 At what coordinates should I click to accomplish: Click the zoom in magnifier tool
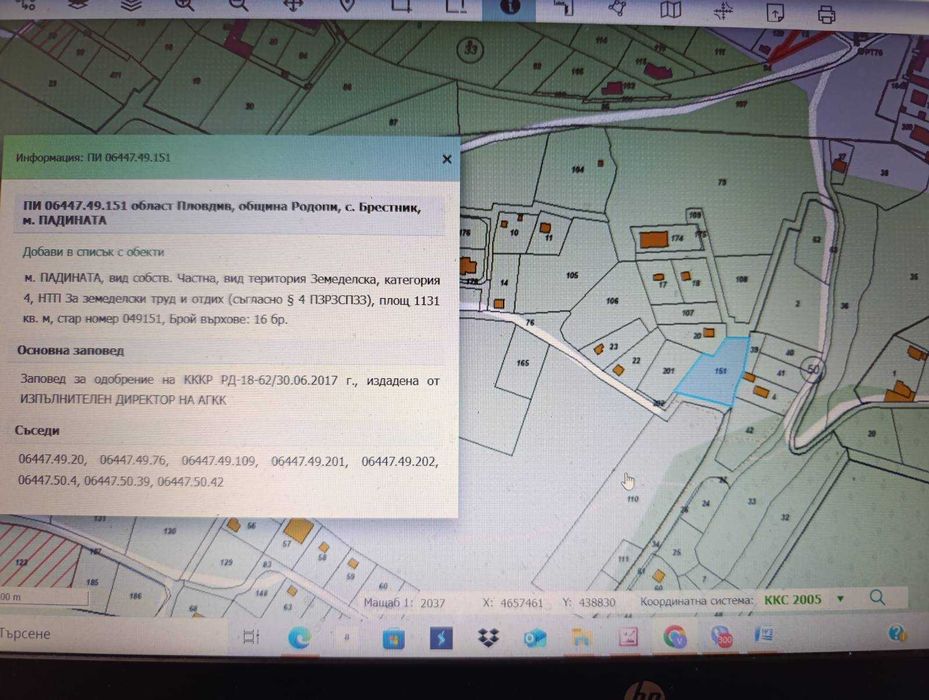[x=185, y=6]
